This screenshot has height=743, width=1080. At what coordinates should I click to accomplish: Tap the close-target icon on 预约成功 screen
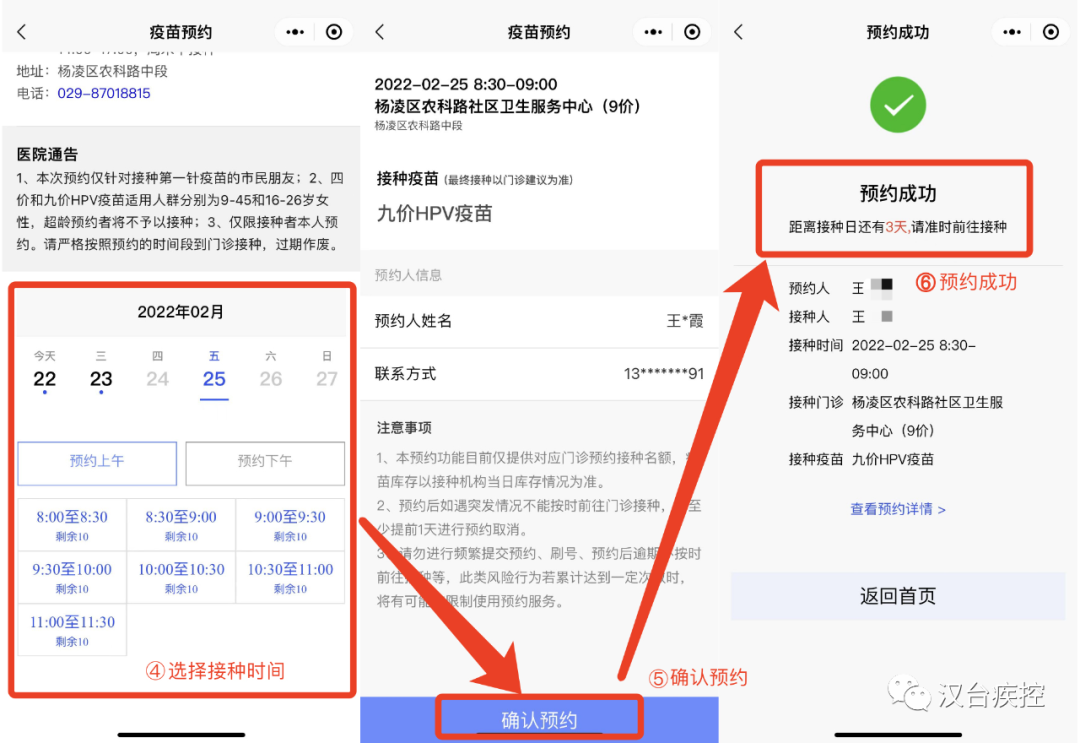click(x=1050, y=32)
